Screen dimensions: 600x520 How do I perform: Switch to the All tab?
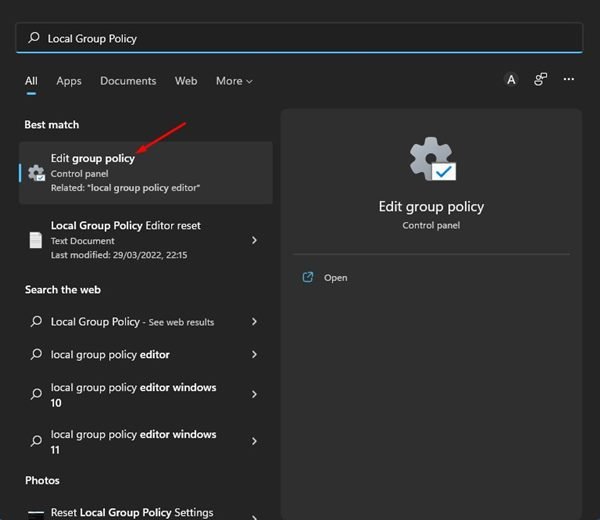pos(31,81)
